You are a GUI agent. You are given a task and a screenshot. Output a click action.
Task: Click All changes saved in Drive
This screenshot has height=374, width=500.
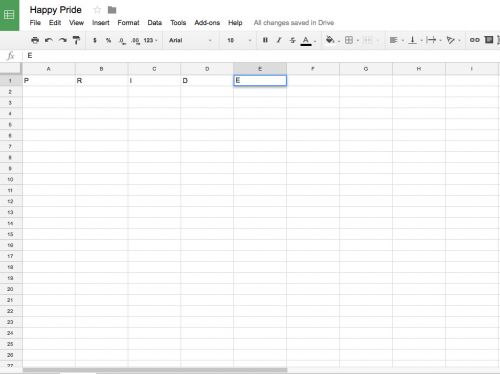(294, 23)
